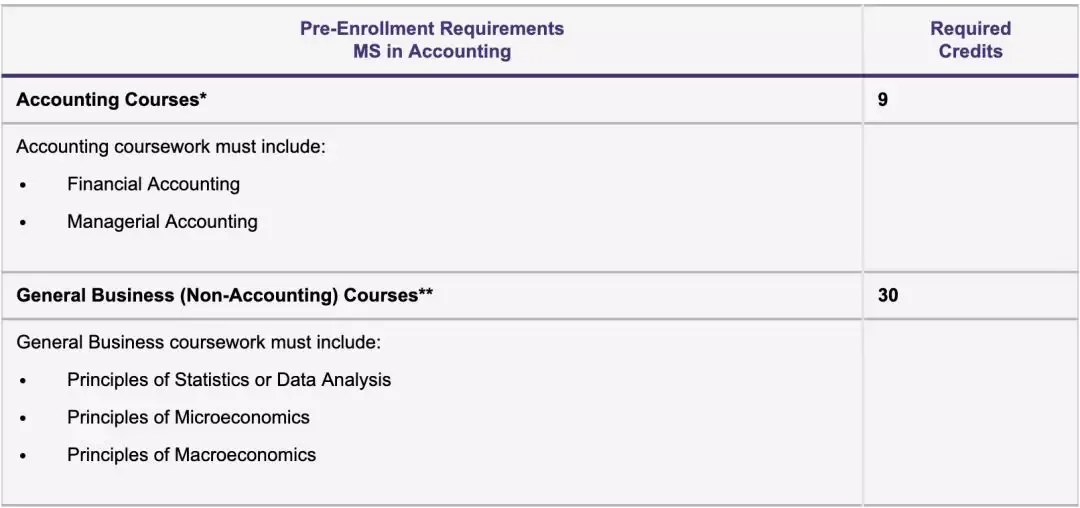The width and height of the screenshot is (1080, 508).
Task: Select the Managerial Accounting list item
Action: coord(162,222)
